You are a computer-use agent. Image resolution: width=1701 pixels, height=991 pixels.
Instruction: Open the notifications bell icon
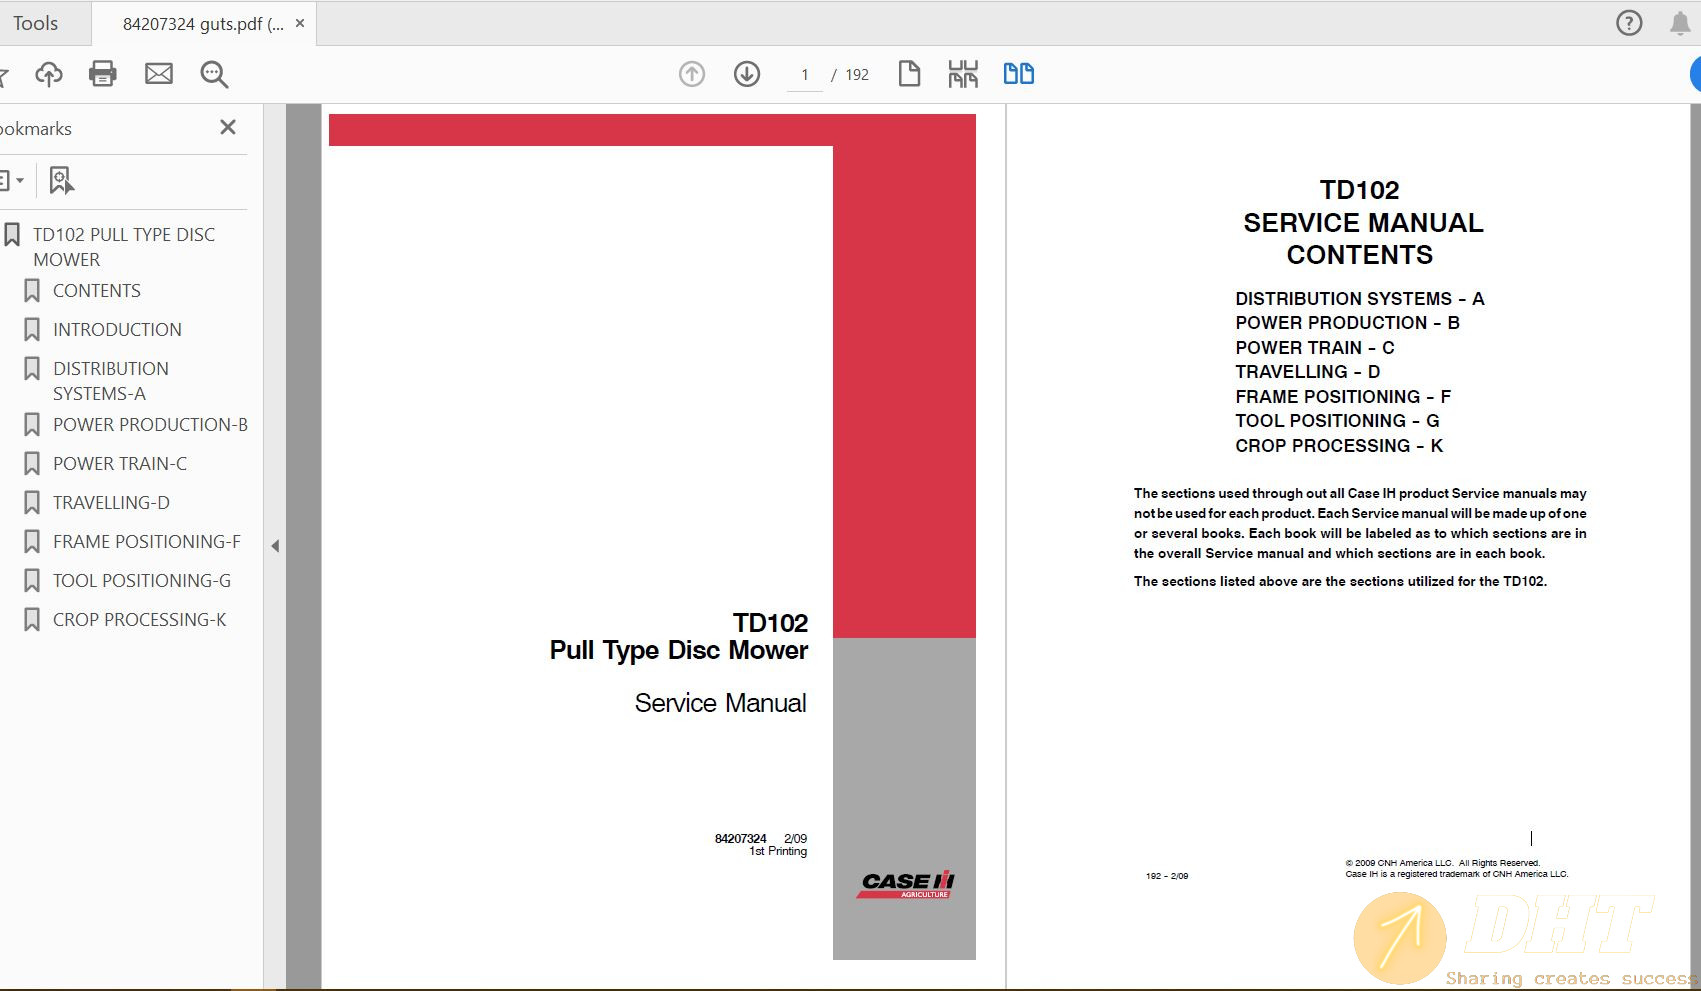1680,23
